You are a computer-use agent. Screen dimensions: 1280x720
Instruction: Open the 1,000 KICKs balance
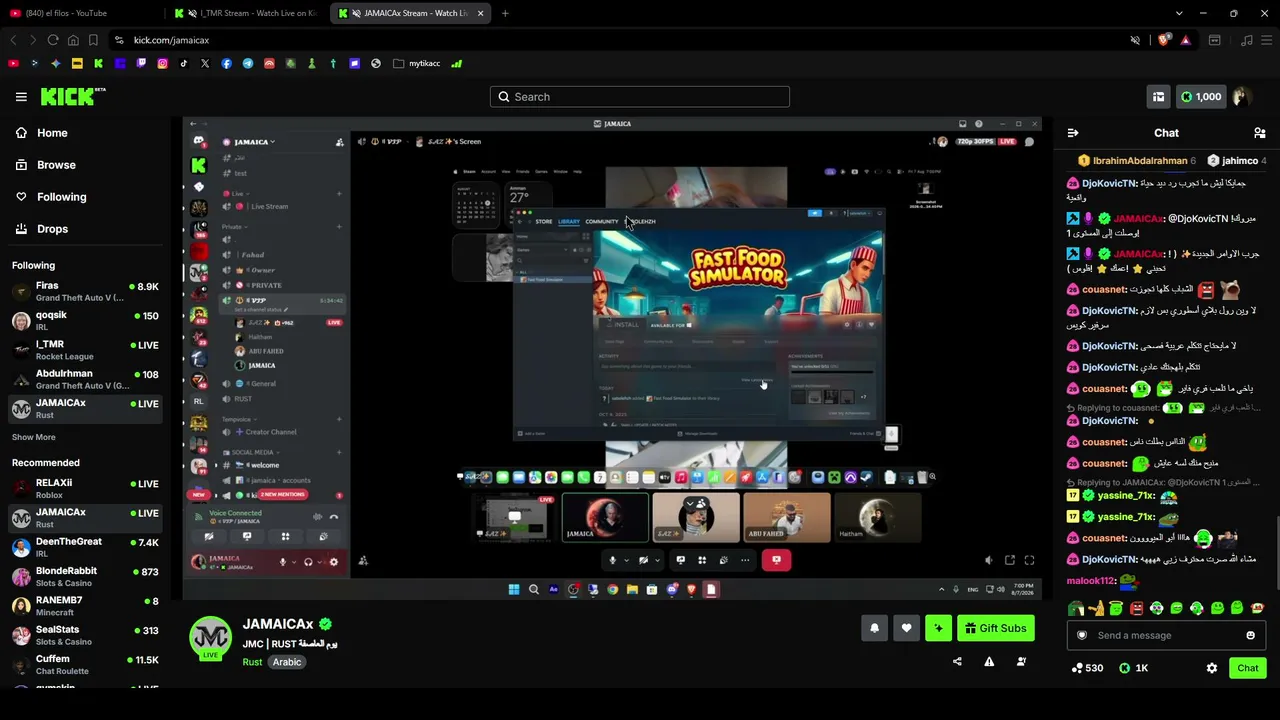pyautogui.click(x=1200, y=97)
